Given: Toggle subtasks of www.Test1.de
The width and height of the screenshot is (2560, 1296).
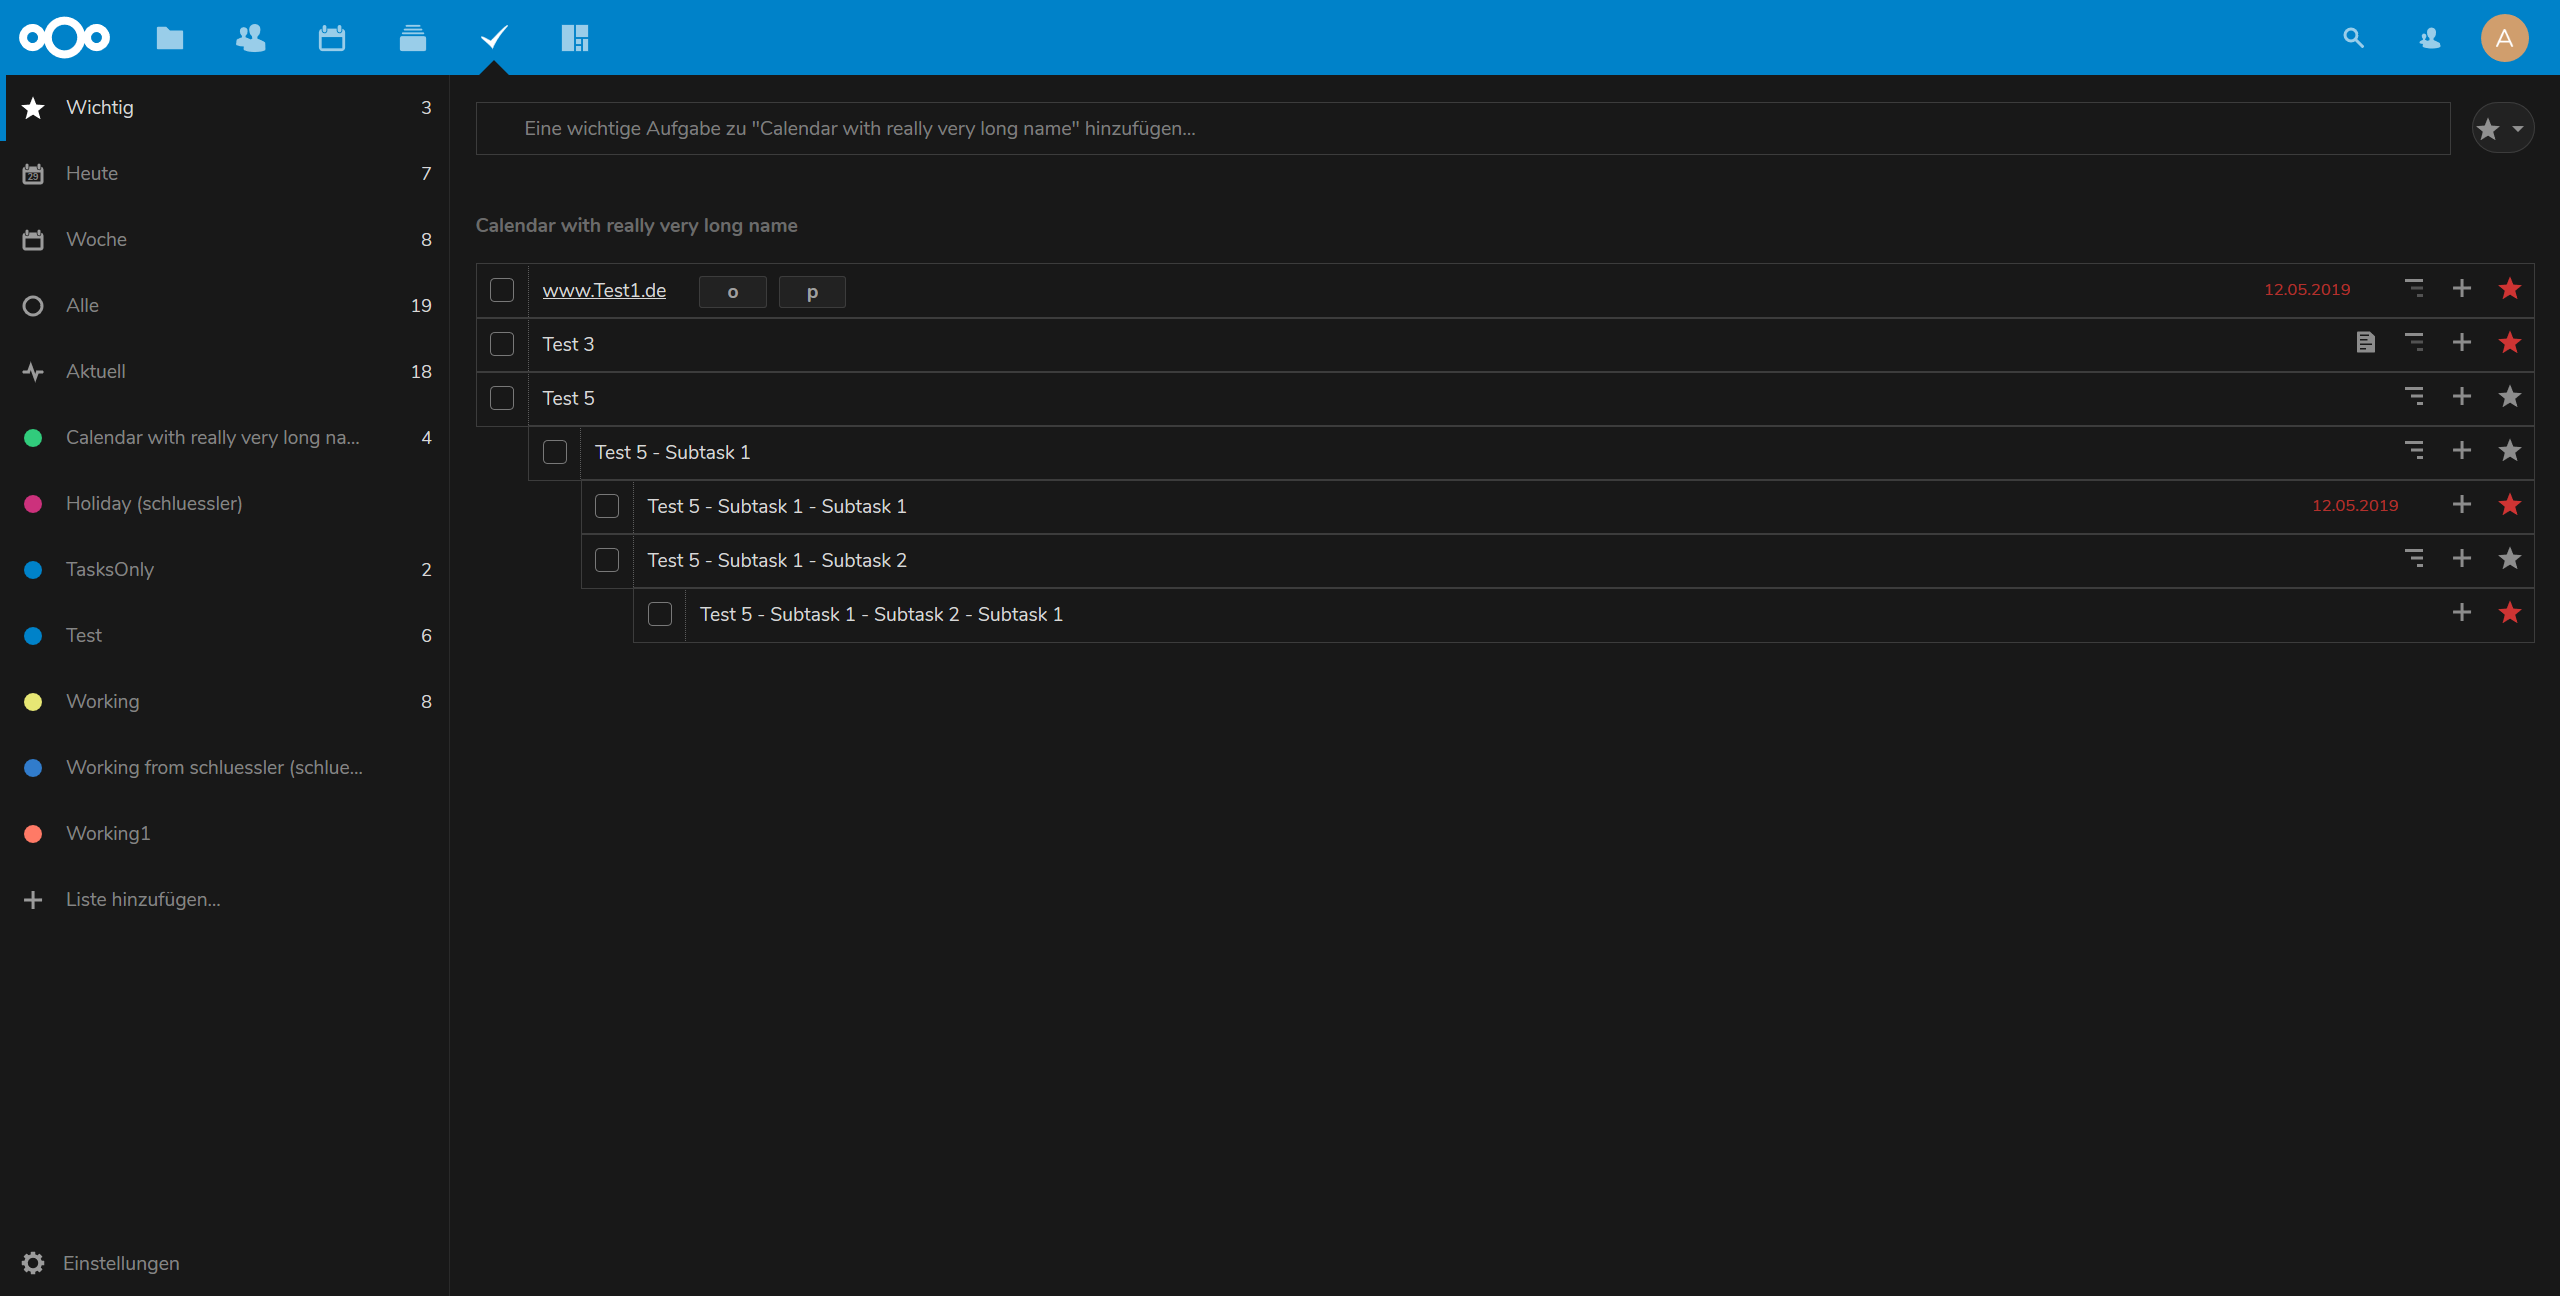Looking at the screenshot, I should pyautogui.click(x=2414, y=289).
